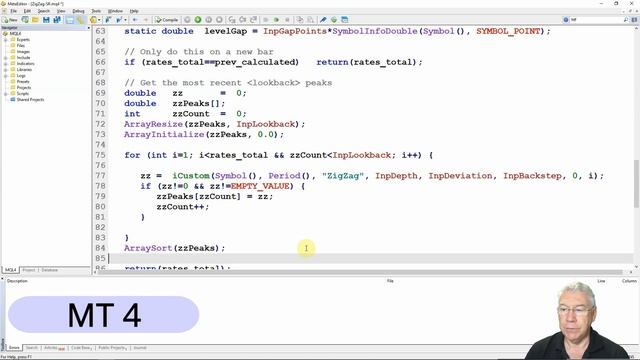Open the Search menu
Screen dimensions: 640x360
tap(44, 11)
